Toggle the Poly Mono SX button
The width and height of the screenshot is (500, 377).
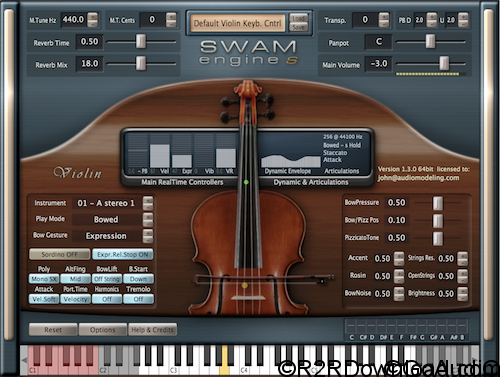pos(44,279)
